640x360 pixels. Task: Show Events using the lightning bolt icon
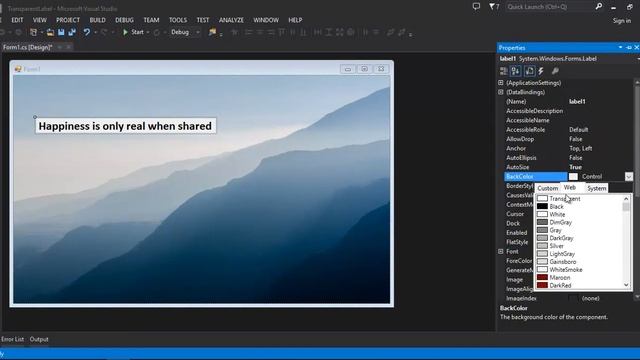click(x=541, y=71)
